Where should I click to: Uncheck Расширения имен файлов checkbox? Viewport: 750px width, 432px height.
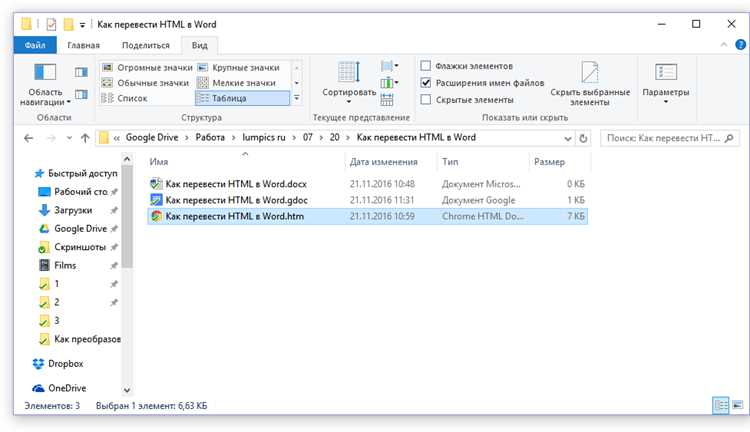[x=426, y=83]
